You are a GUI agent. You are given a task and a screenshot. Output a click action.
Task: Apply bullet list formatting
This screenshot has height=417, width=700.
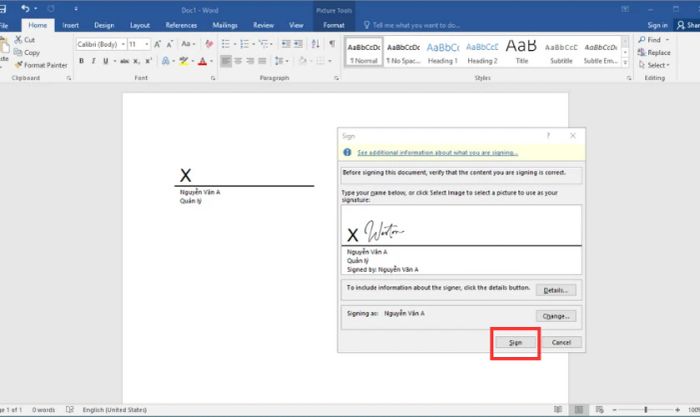pos(225,44)
